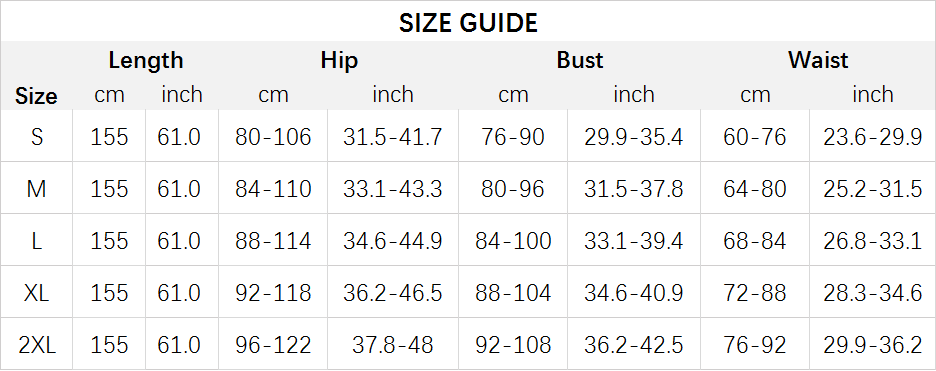936x371 pixels.
Task: Click hip cell 80-106
Action: pyautogui.click(x=273, y=137)
